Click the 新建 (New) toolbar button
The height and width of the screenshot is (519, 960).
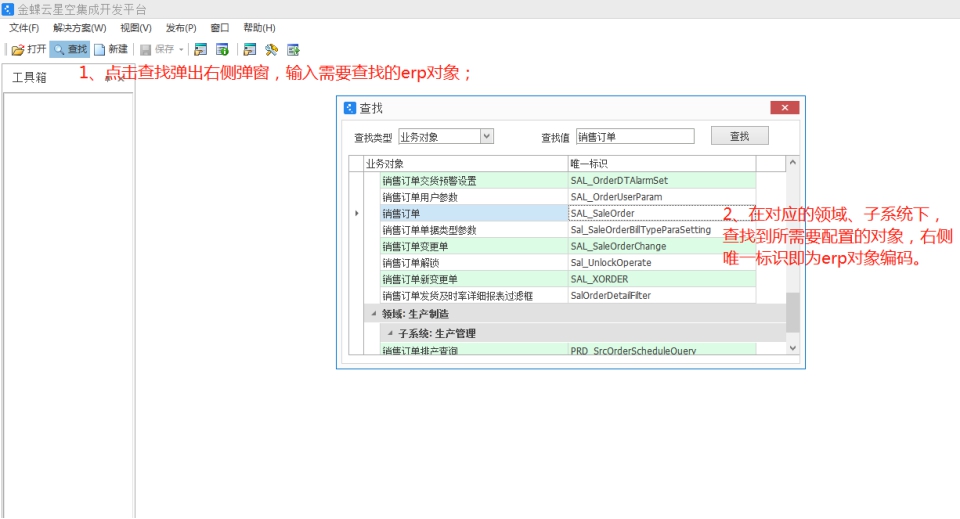(111, 50)
